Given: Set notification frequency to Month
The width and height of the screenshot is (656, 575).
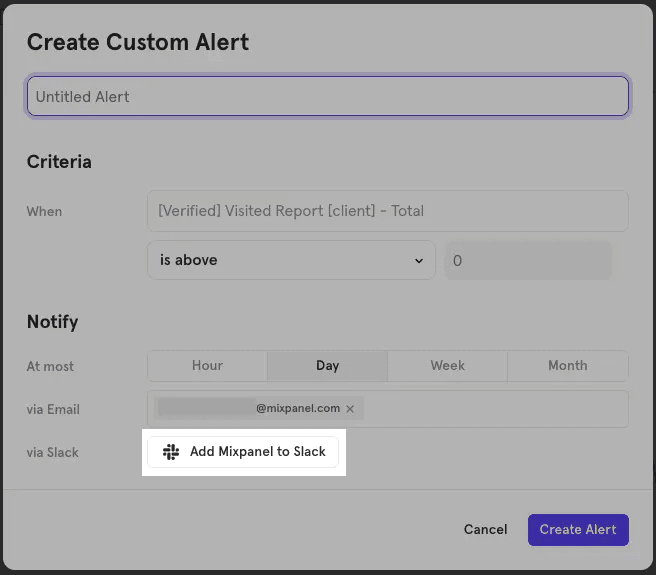Looking at the screenshot, I should click(x=567, y=366).
